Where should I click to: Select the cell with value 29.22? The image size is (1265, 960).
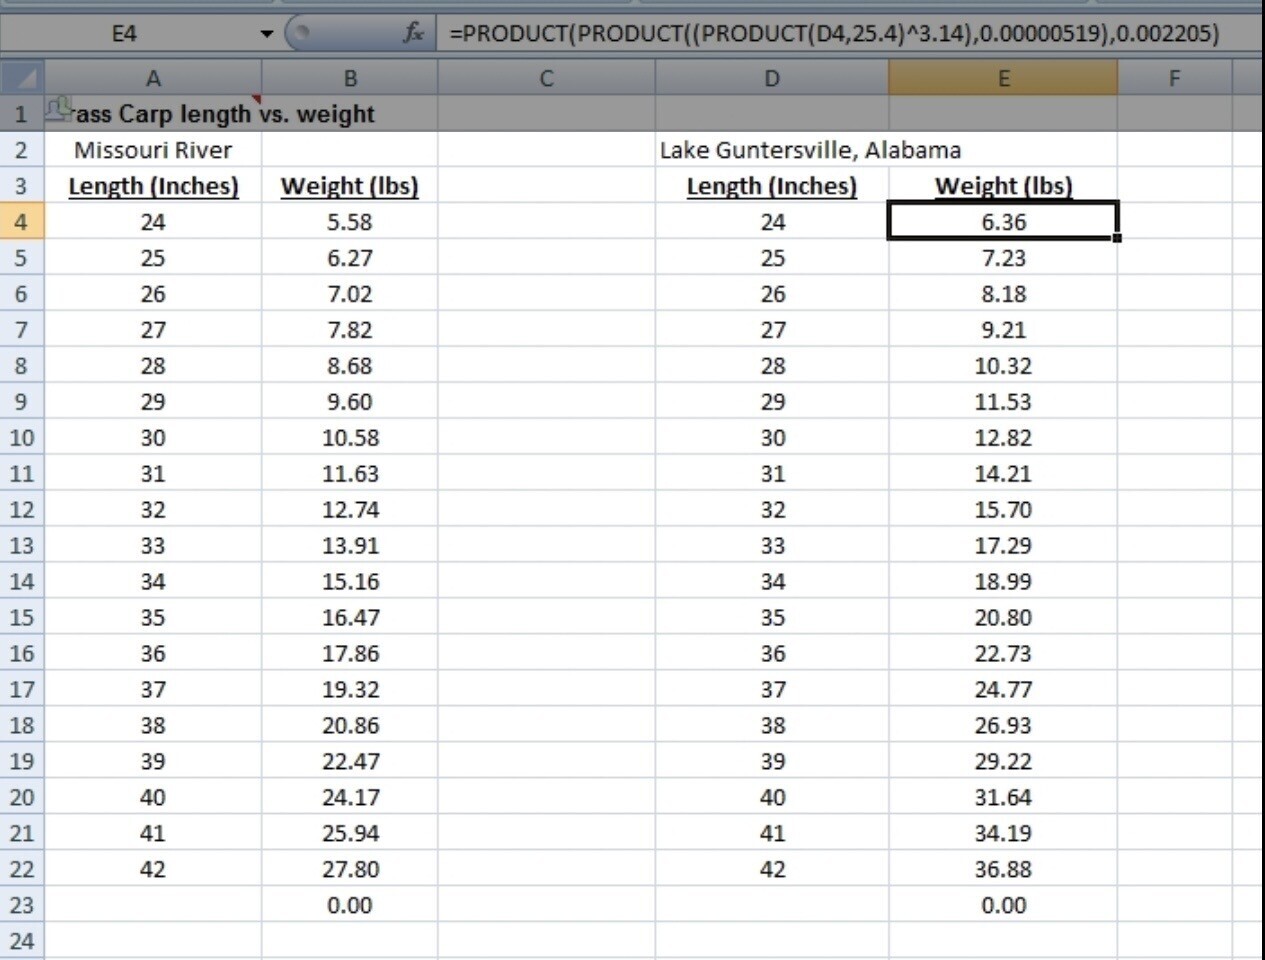pos(1003,762)
